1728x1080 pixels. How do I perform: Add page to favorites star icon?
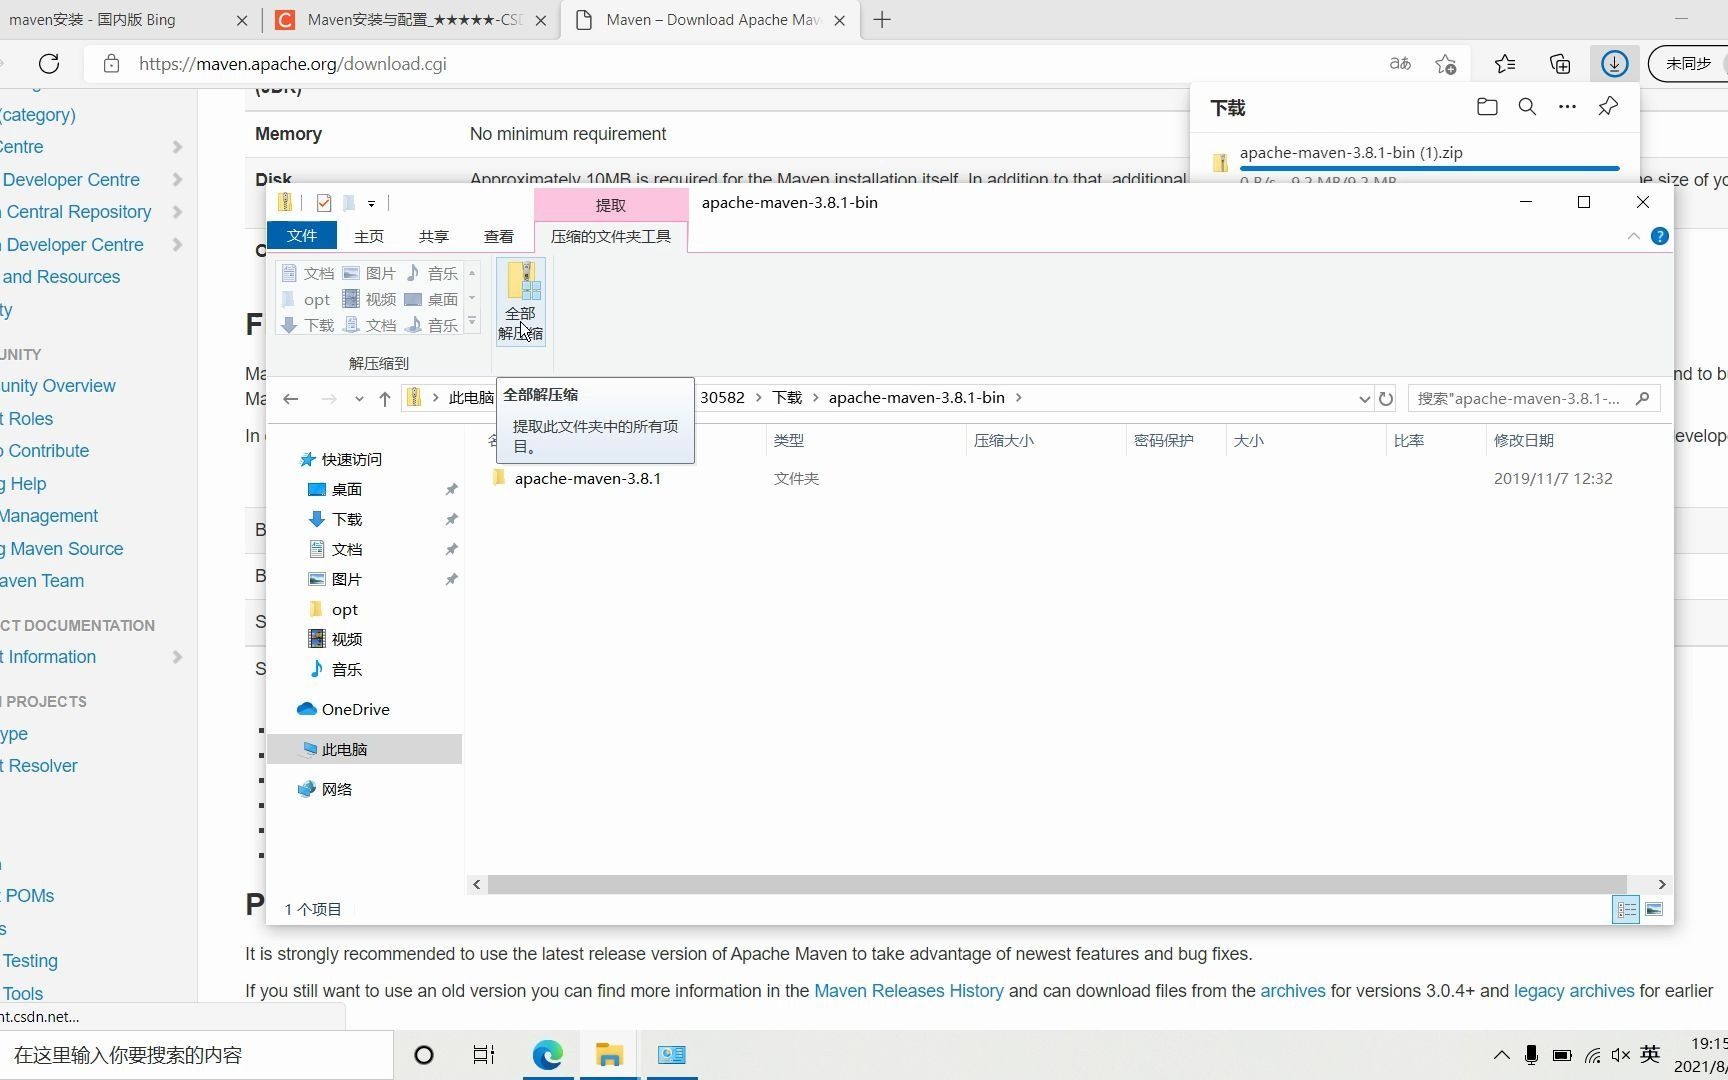pos(1445,64)
